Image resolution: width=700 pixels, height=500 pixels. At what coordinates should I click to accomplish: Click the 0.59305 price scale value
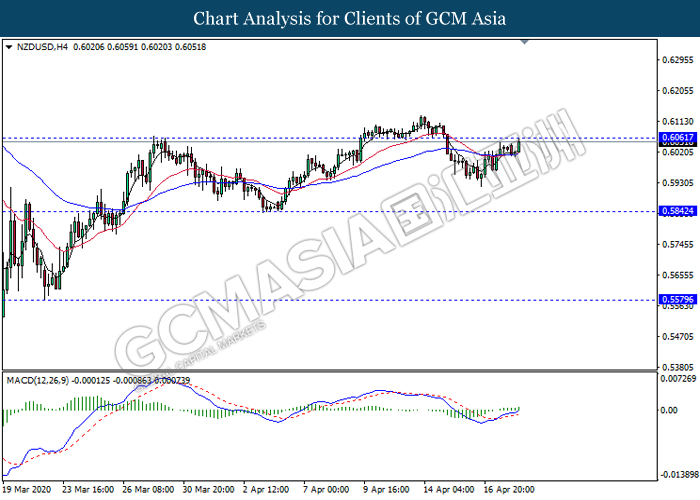pos(678,183)
